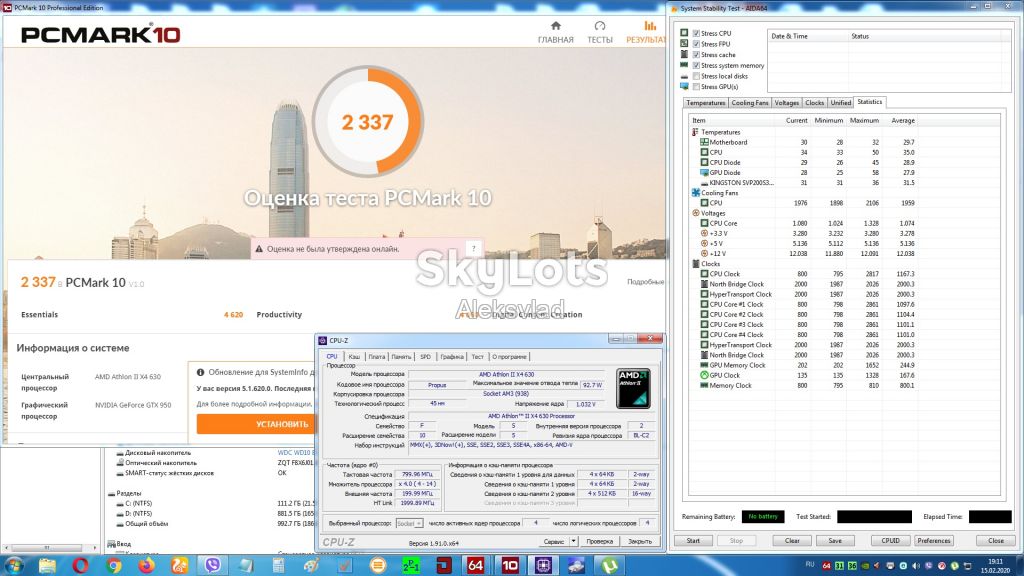Screen dimensions: 1024x576
Task: Open Viber from the taskbar
Action: coord(212,565)
